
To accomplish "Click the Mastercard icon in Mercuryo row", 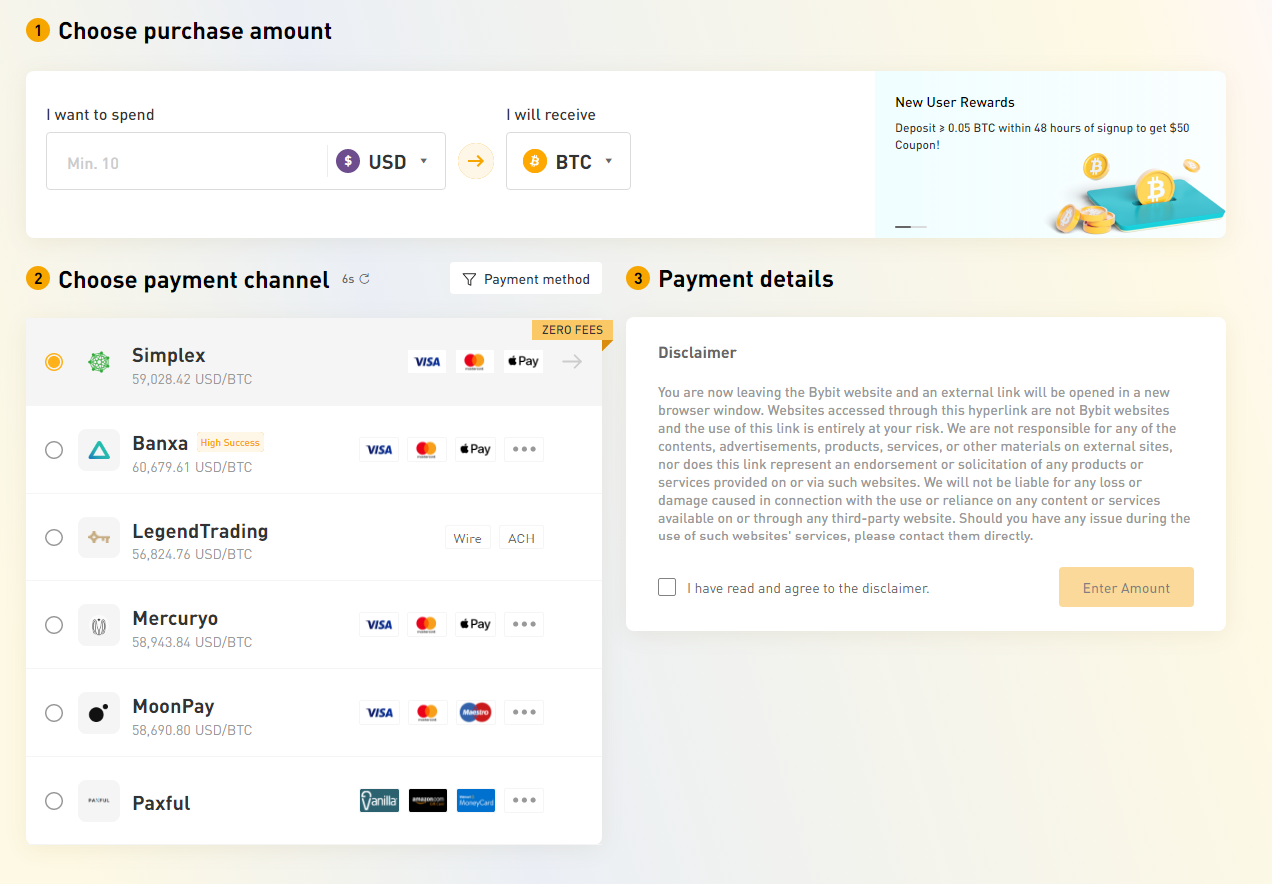I will pos(427,624).
